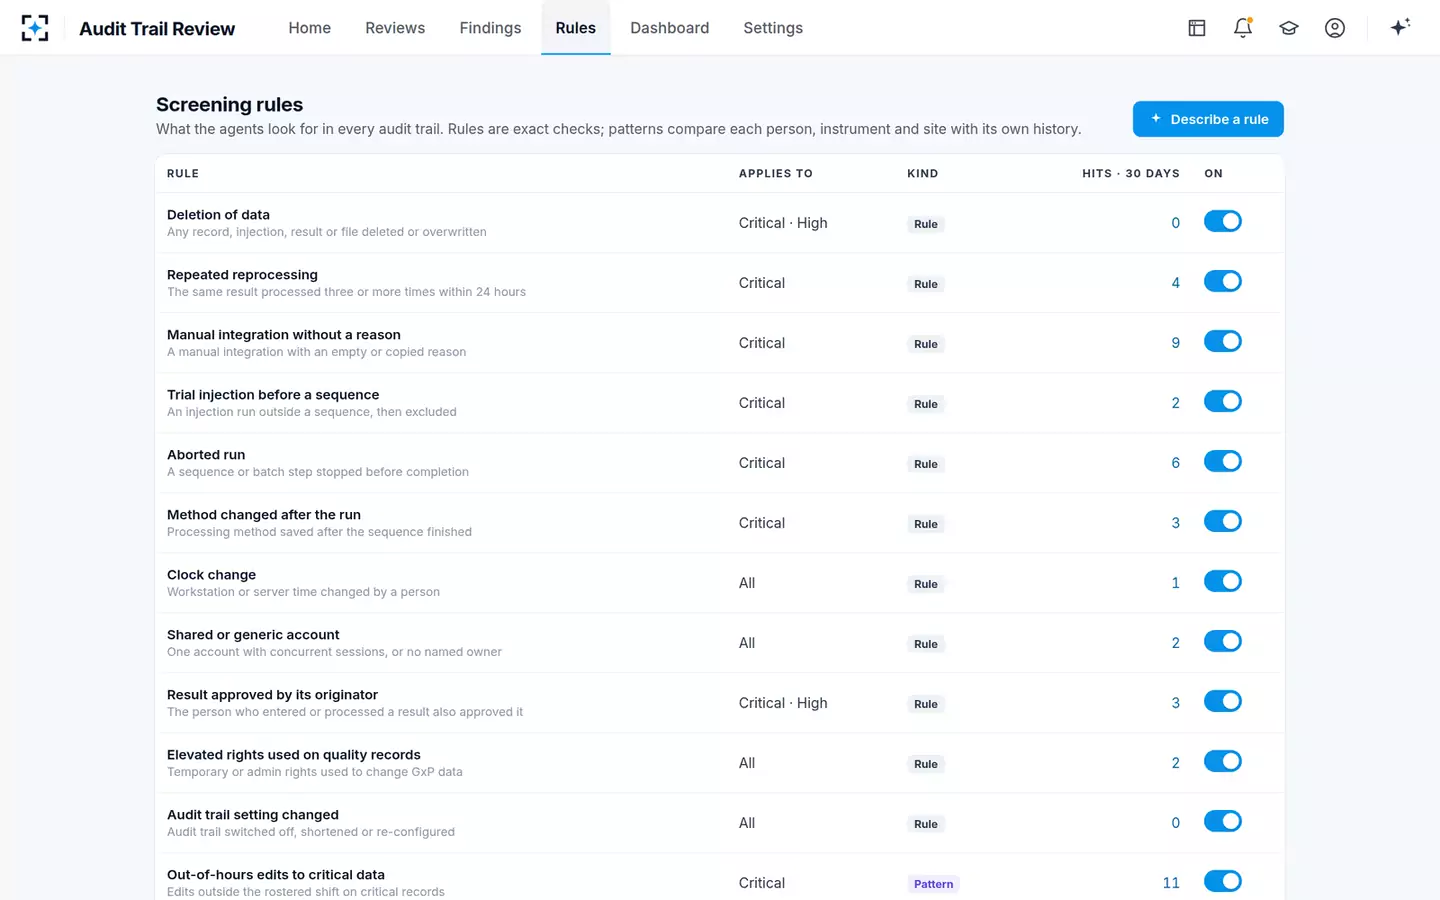Turn off the Clock change rule

click(x=1222, y=581)
